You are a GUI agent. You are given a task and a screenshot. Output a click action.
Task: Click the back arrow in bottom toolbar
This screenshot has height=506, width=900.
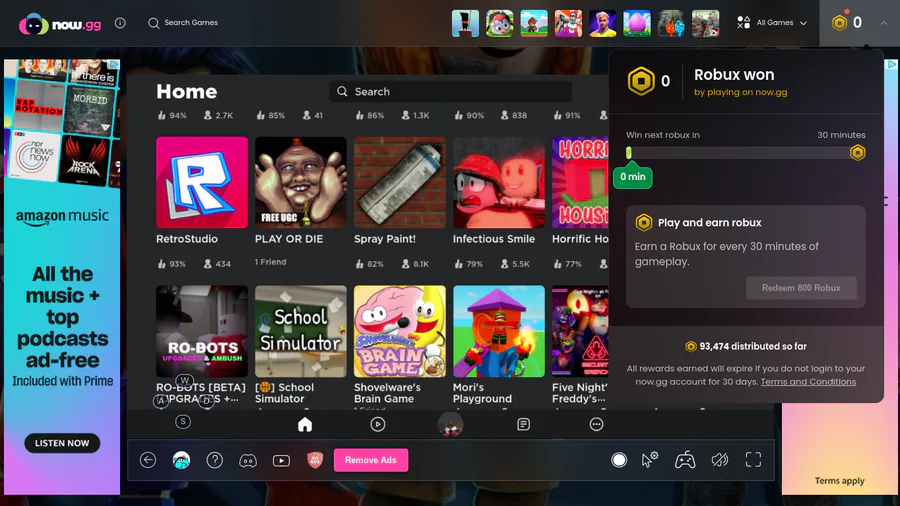tap(148, 460)
